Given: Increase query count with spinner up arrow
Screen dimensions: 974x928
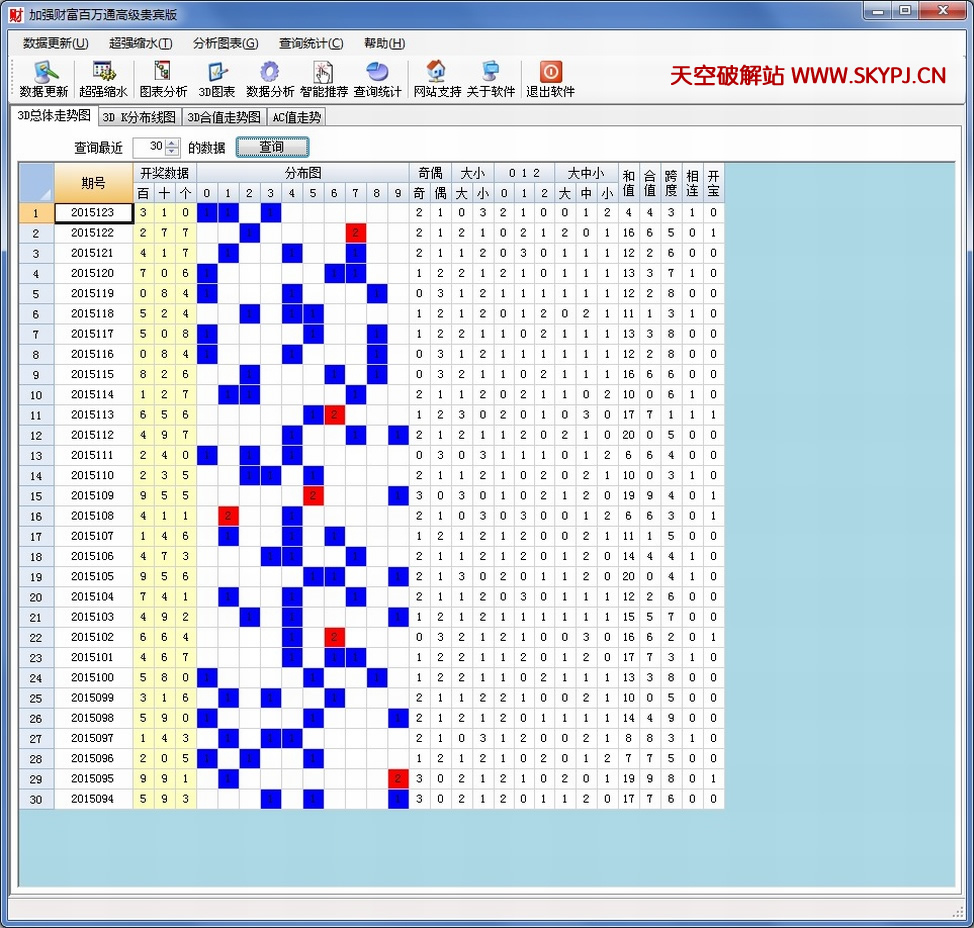Looking at the screenshot, I should pyautogui.click(x=173, y=143).
